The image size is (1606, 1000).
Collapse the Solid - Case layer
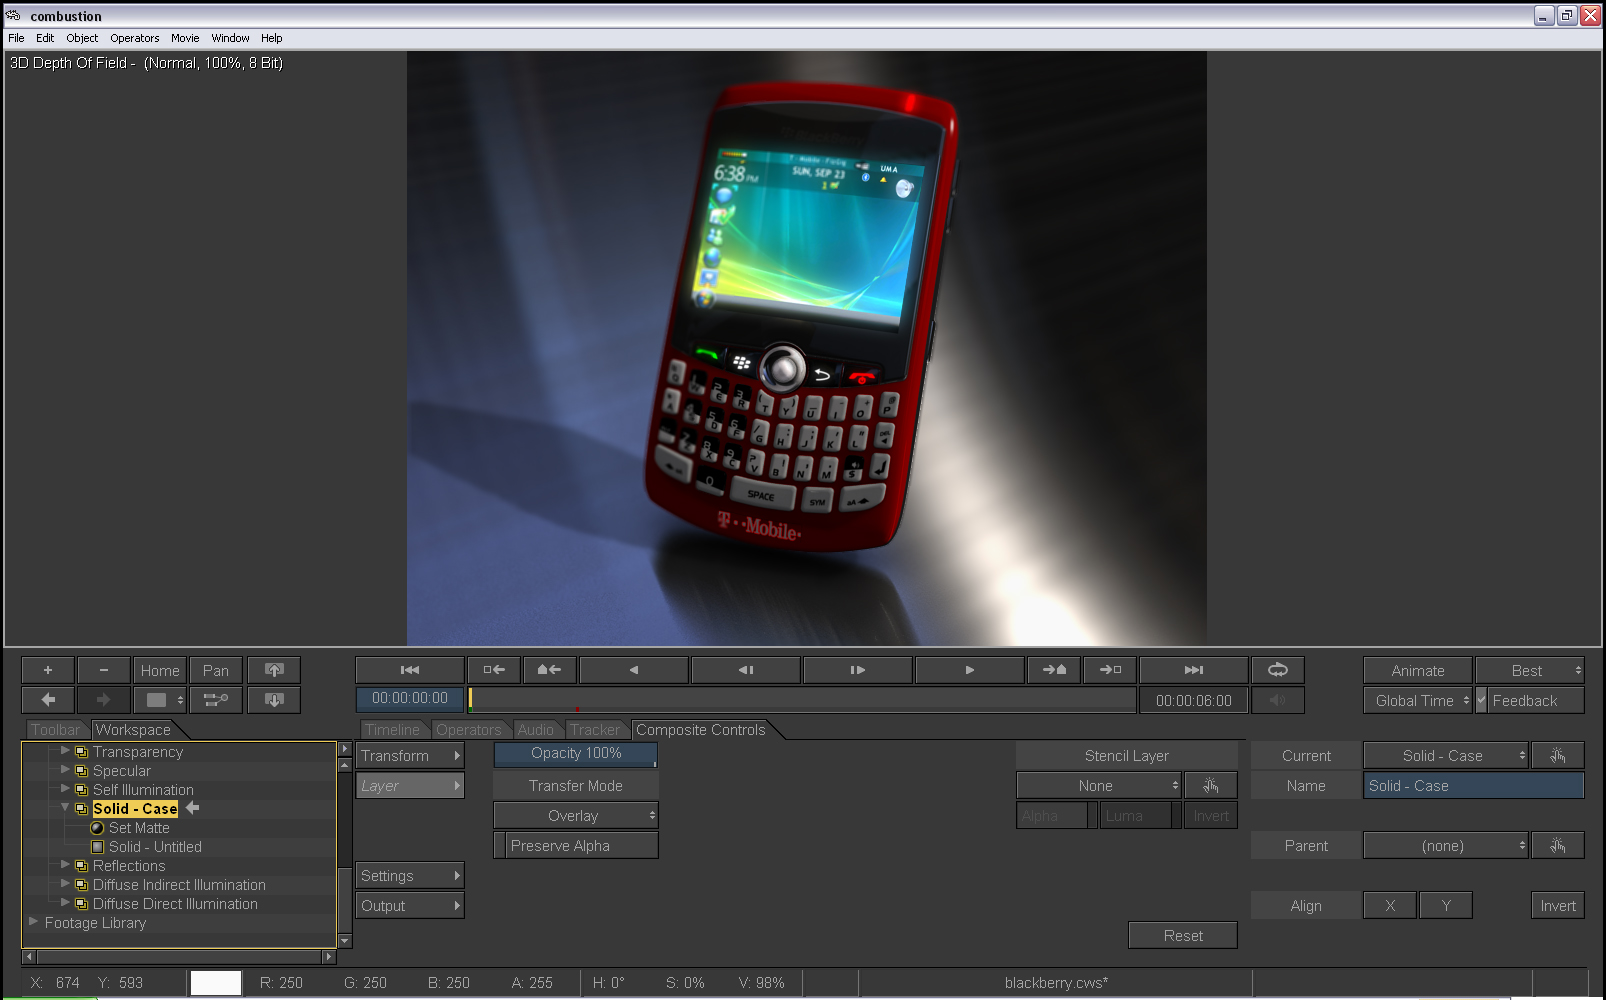pyautogui.click(x=65, y=807)
